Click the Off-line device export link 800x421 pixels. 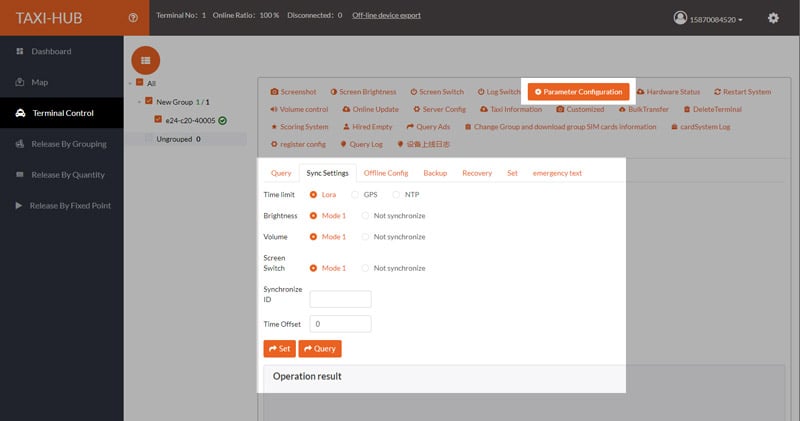[386, 15]
